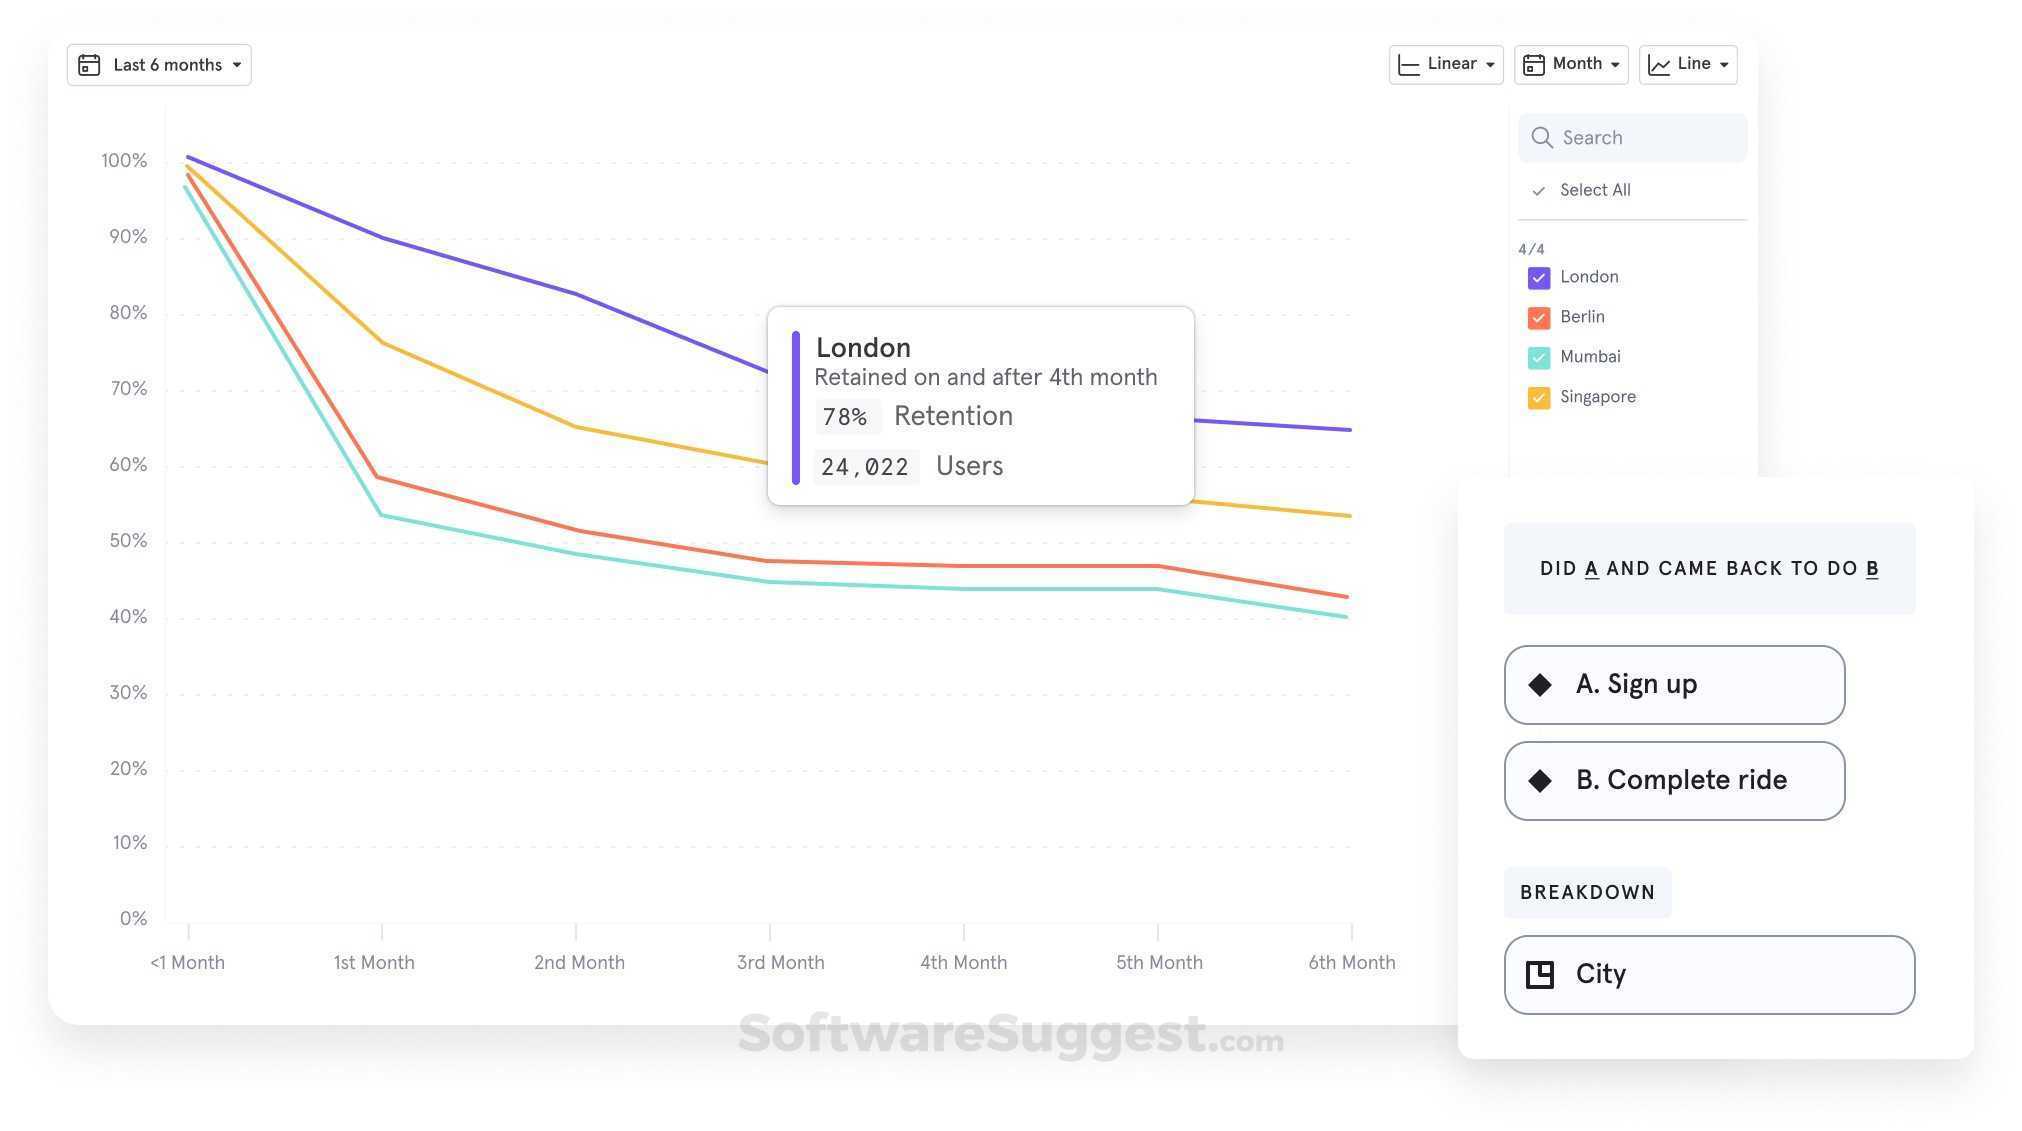Click the Linear scale icon

tap(1409, 63)
